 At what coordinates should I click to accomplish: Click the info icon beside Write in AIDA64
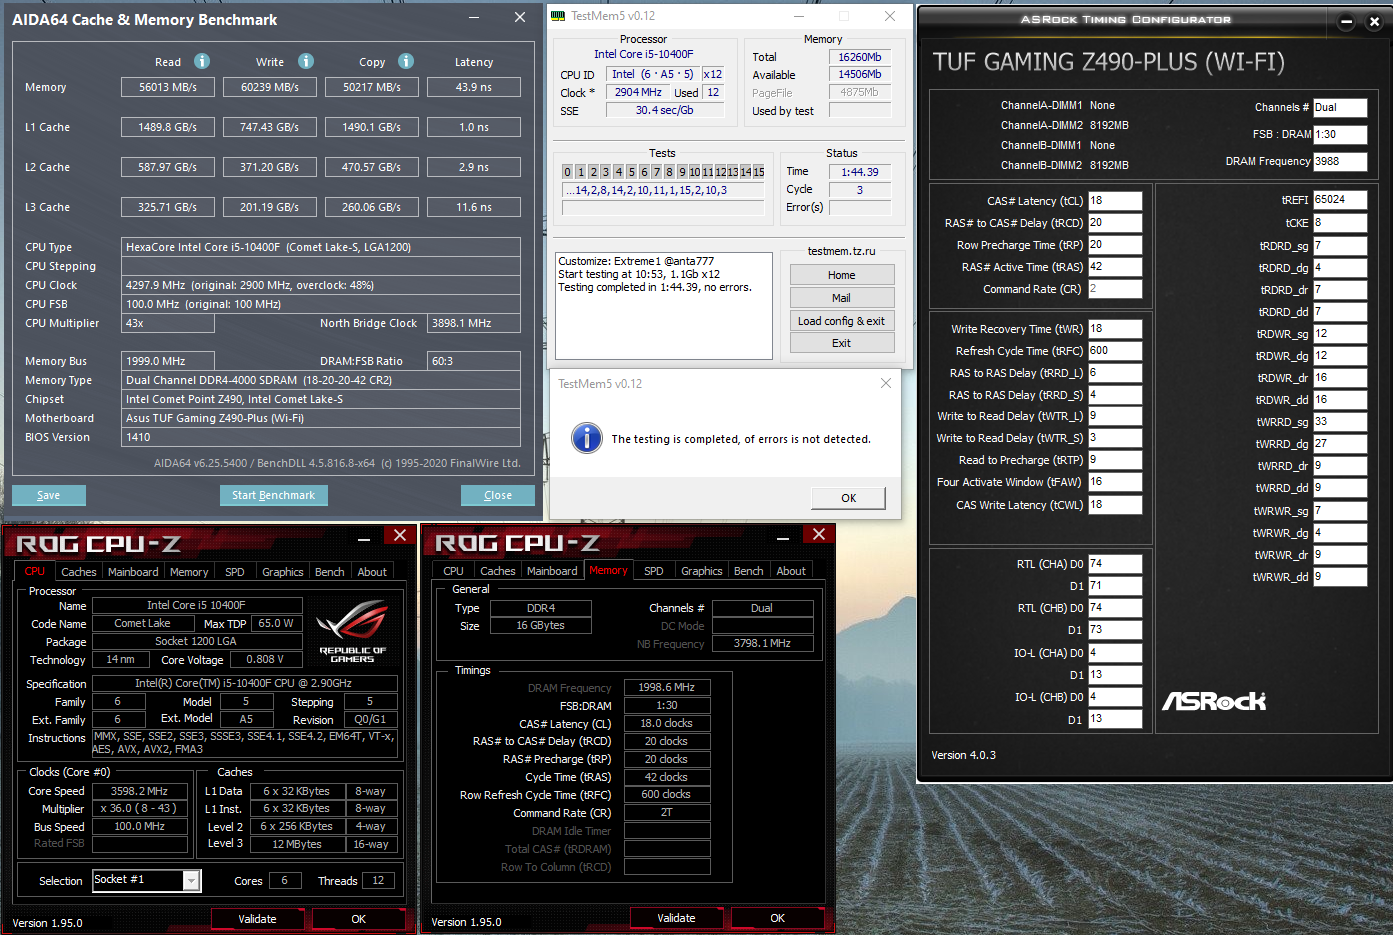[306, 61]
